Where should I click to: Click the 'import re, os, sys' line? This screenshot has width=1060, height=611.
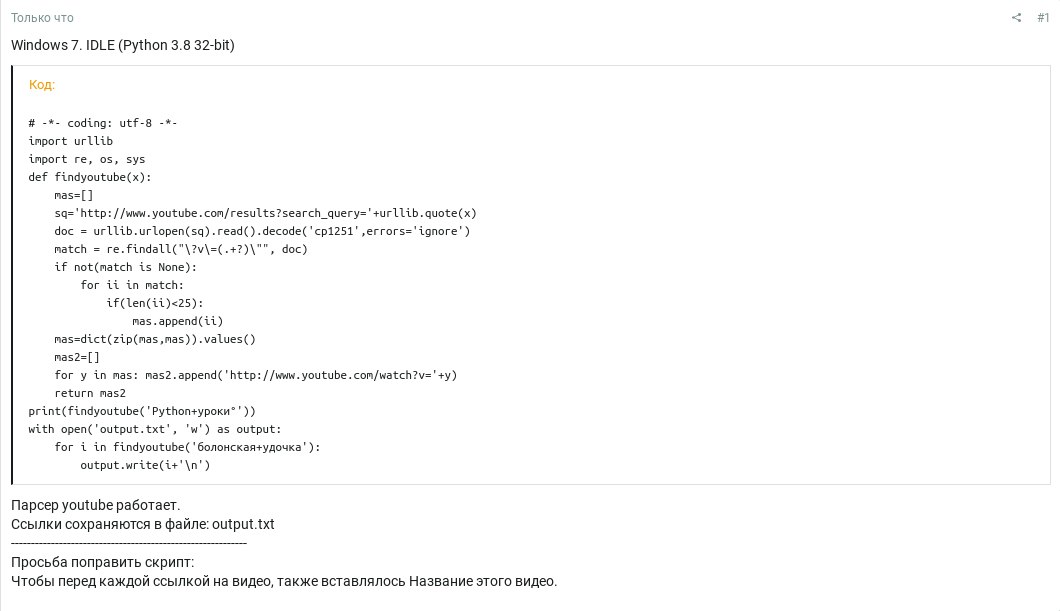(x=87, y=159)
